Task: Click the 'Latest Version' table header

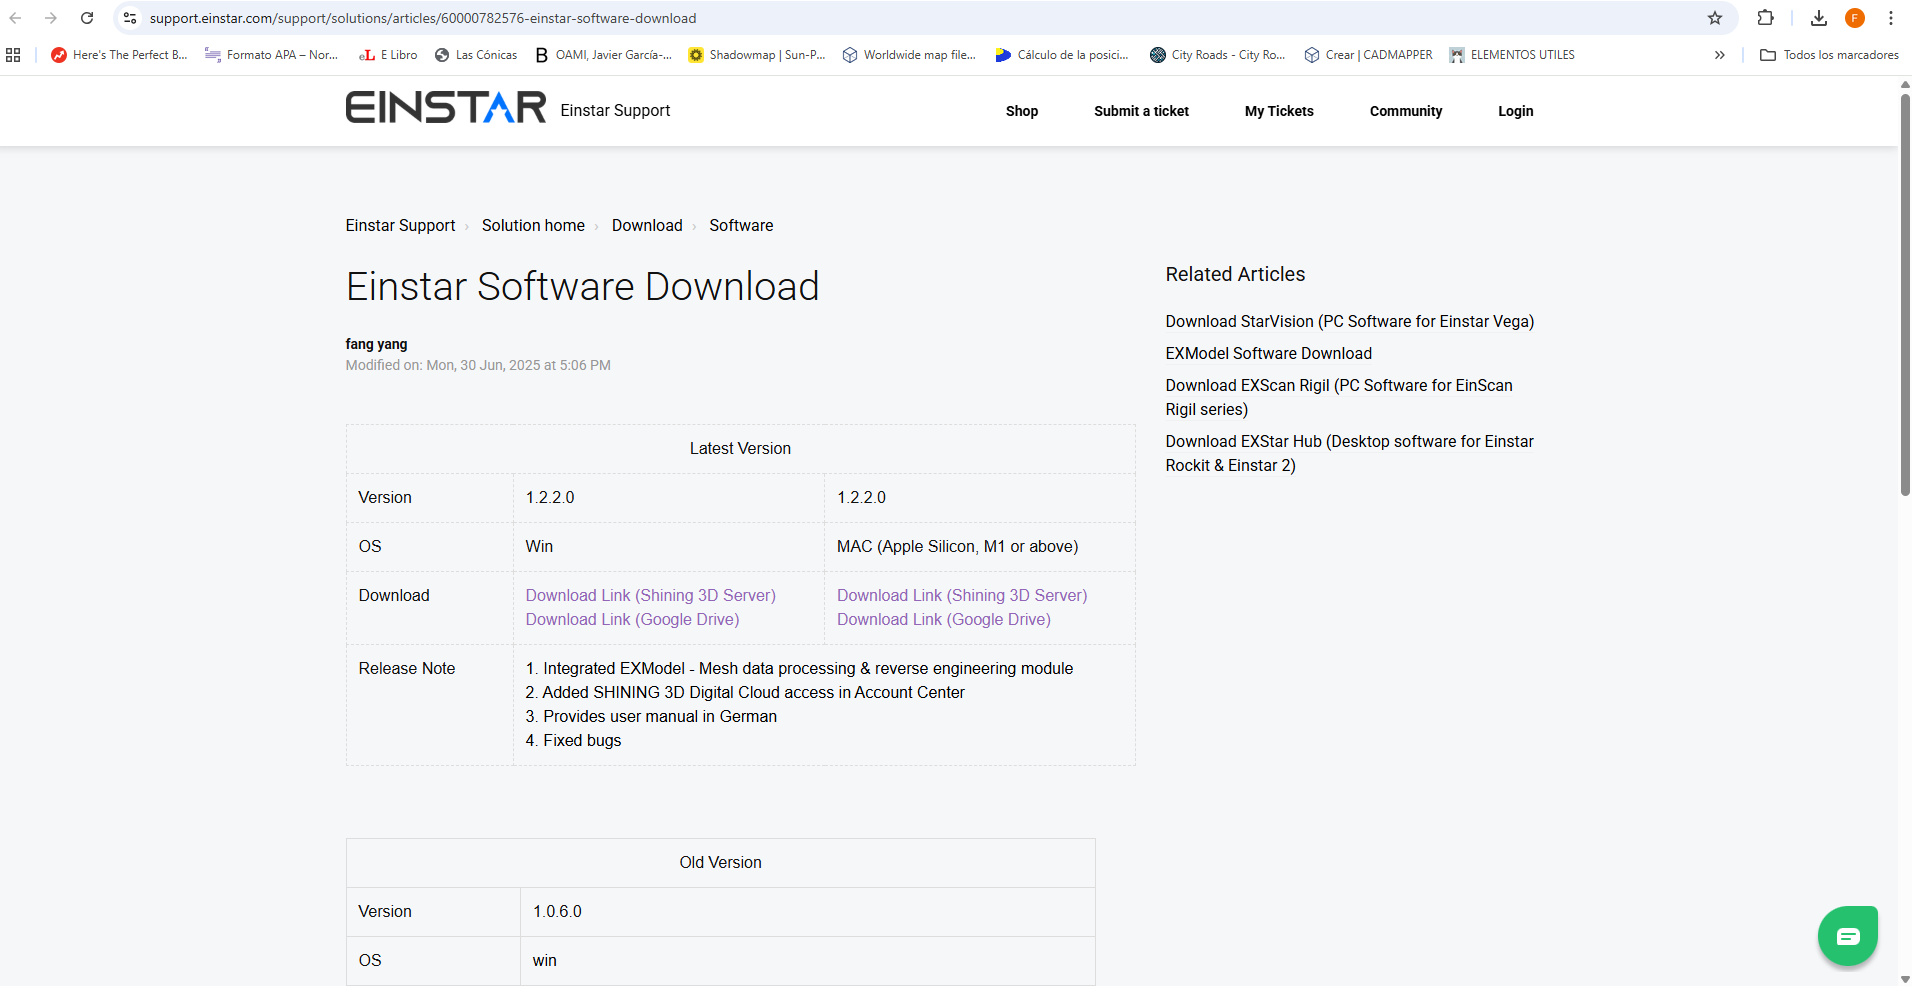Action: (740, 449)
